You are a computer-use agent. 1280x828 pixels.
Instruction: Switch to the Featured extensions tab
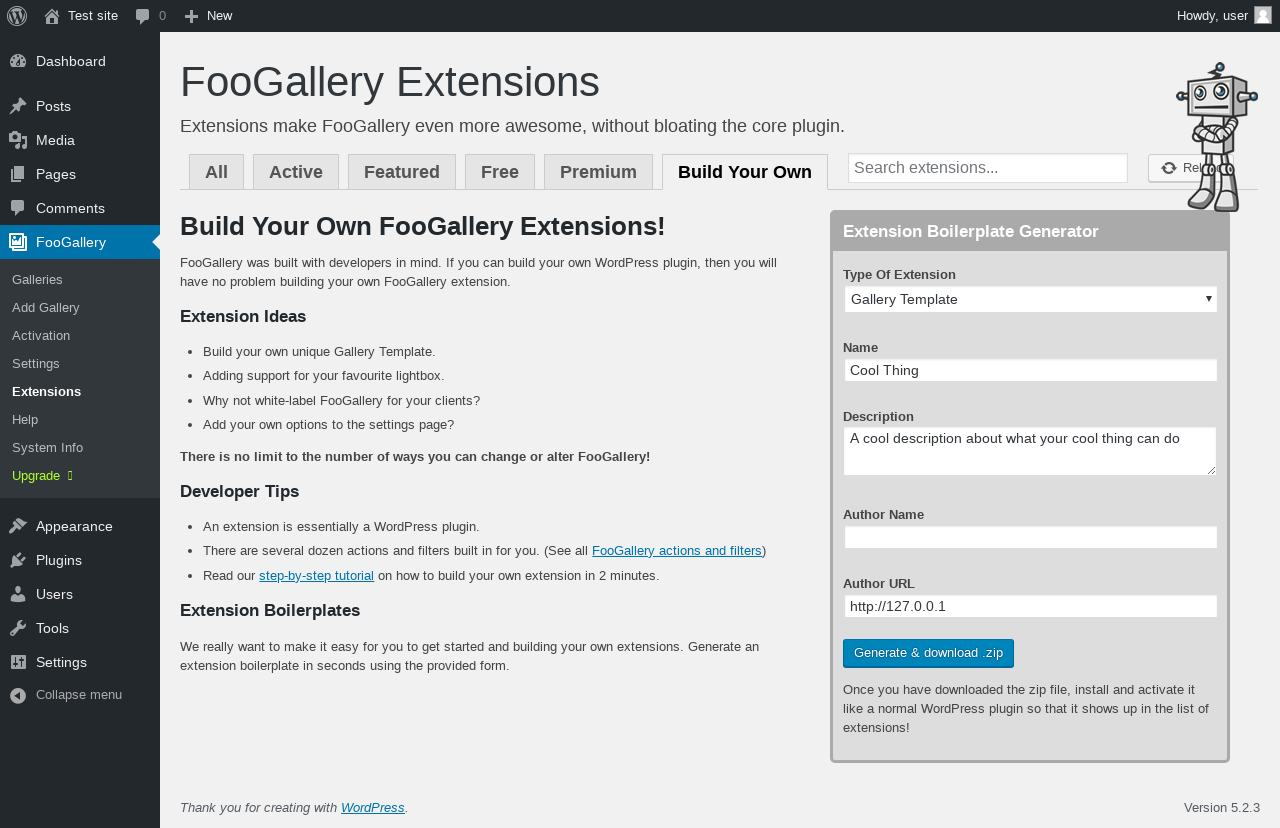coord(402,172)
